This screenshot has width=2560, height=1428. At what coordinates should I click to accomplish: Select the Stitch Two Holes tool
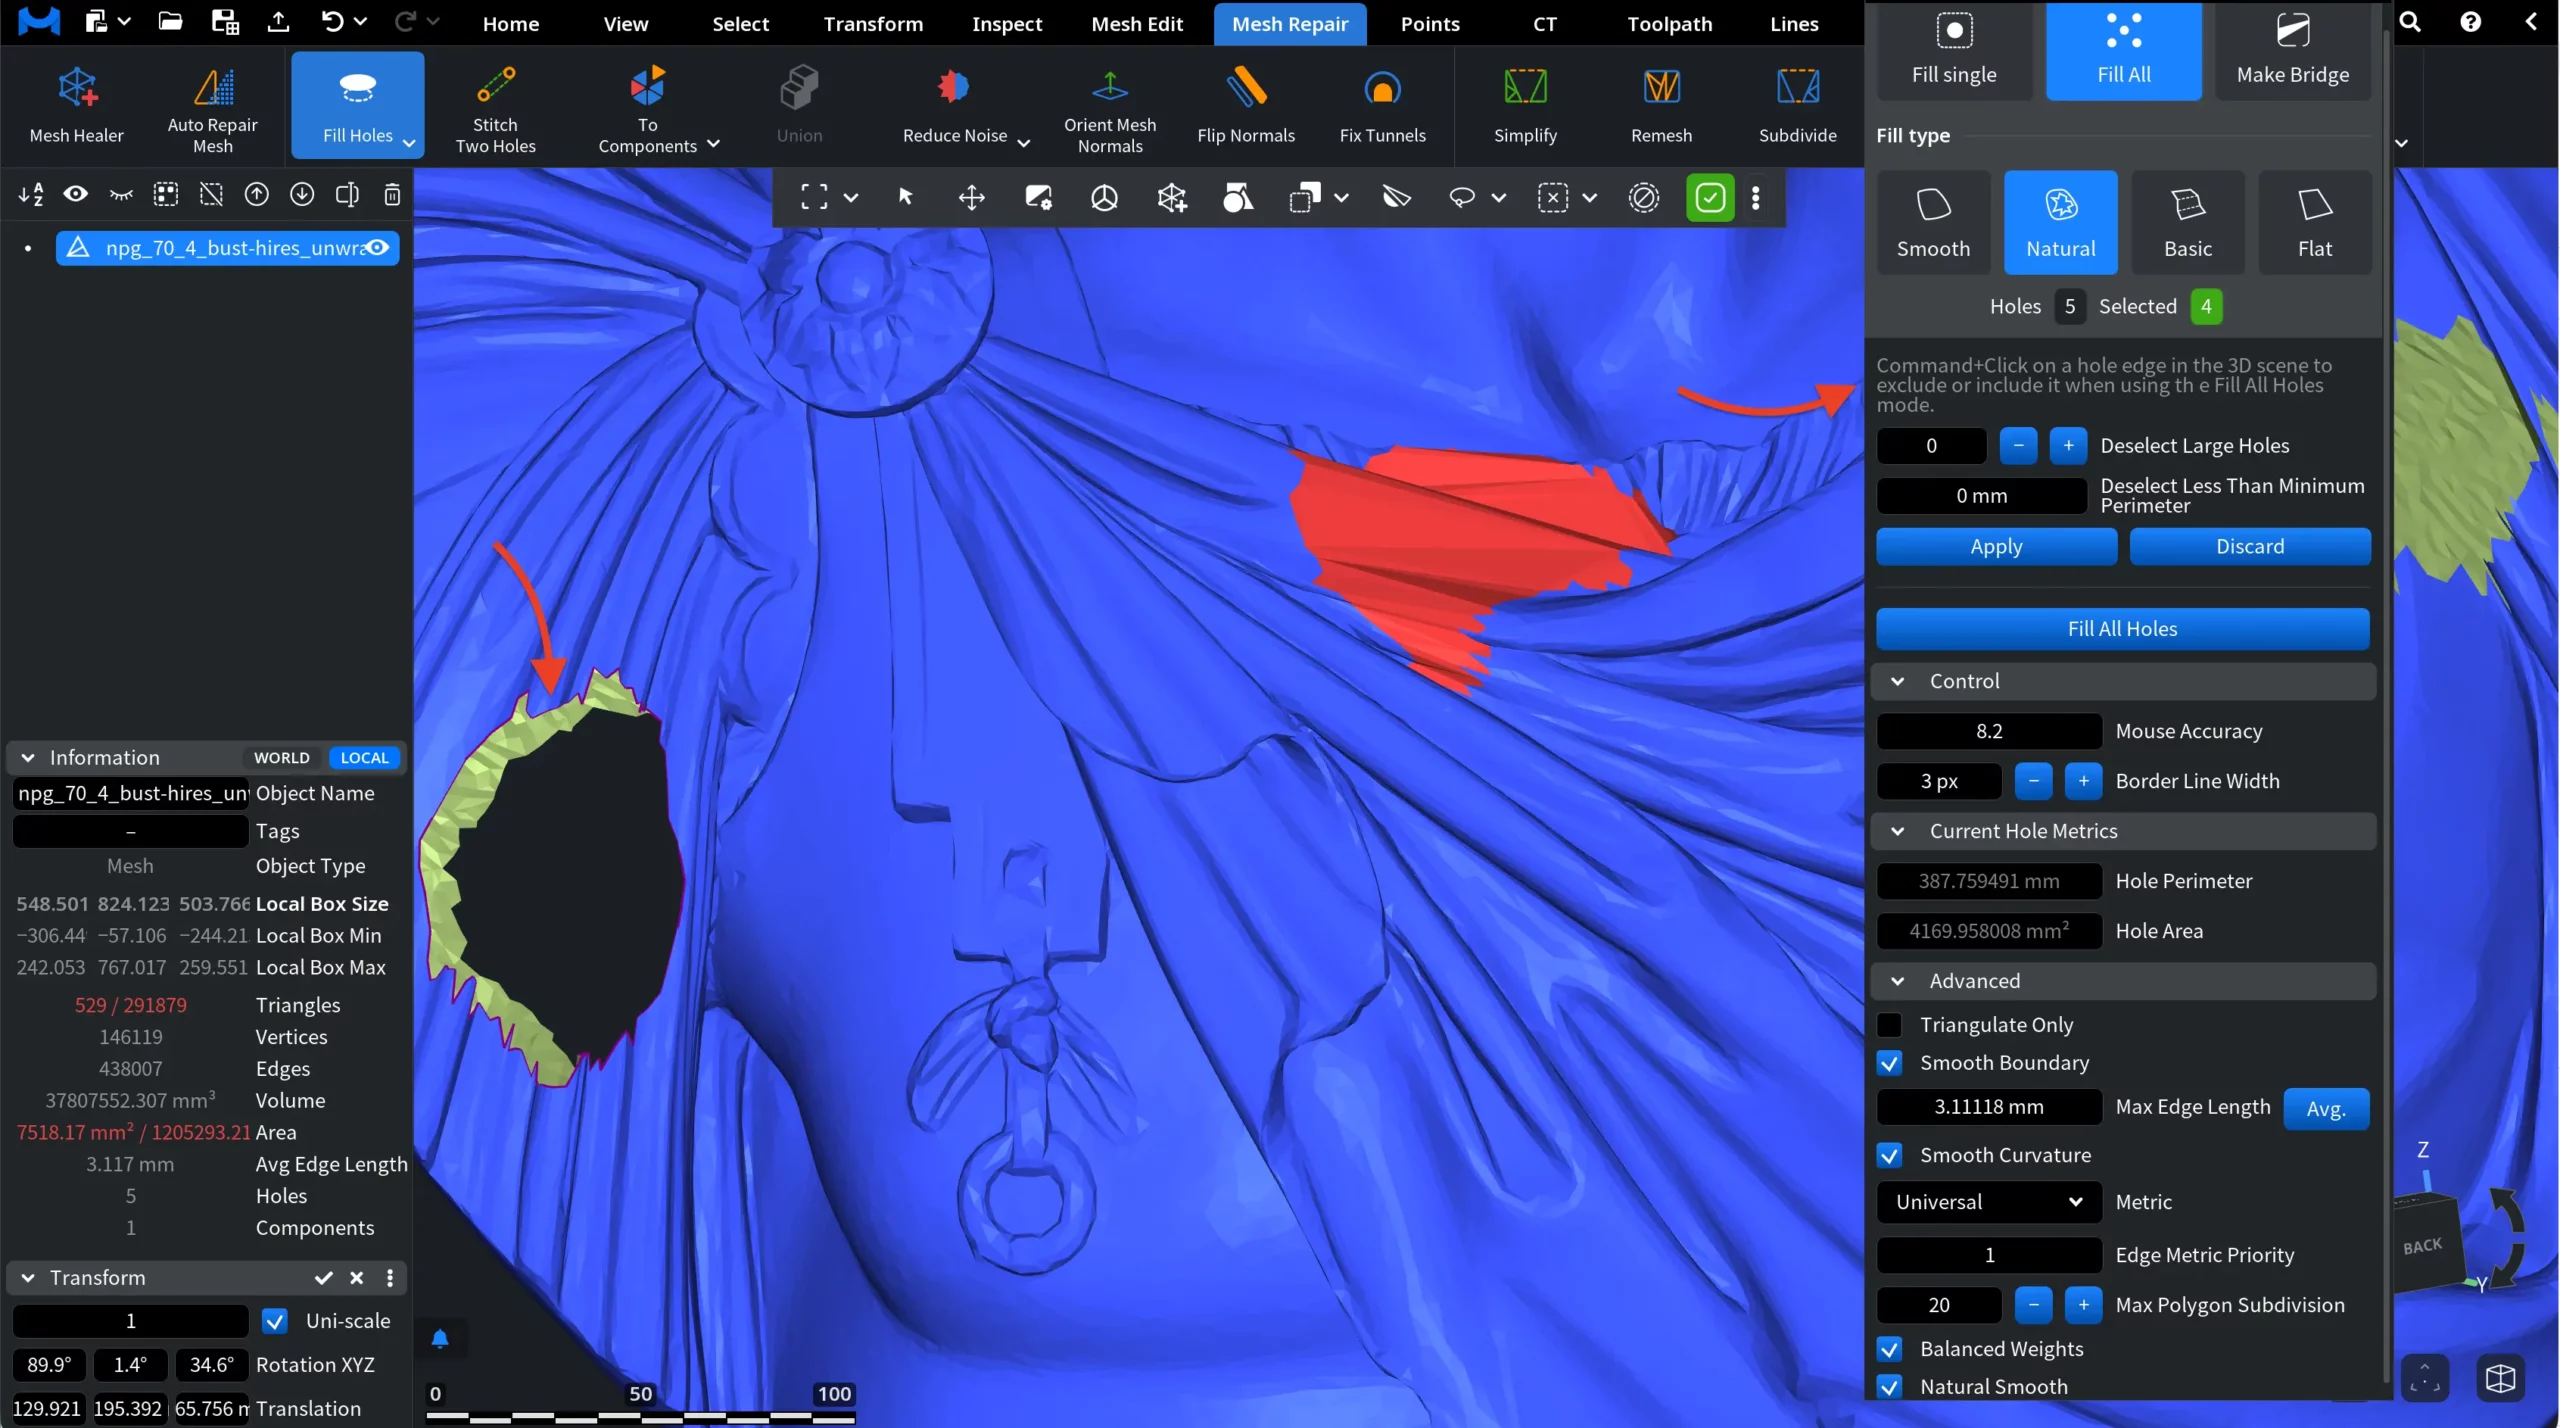click(x=495, y=88)
